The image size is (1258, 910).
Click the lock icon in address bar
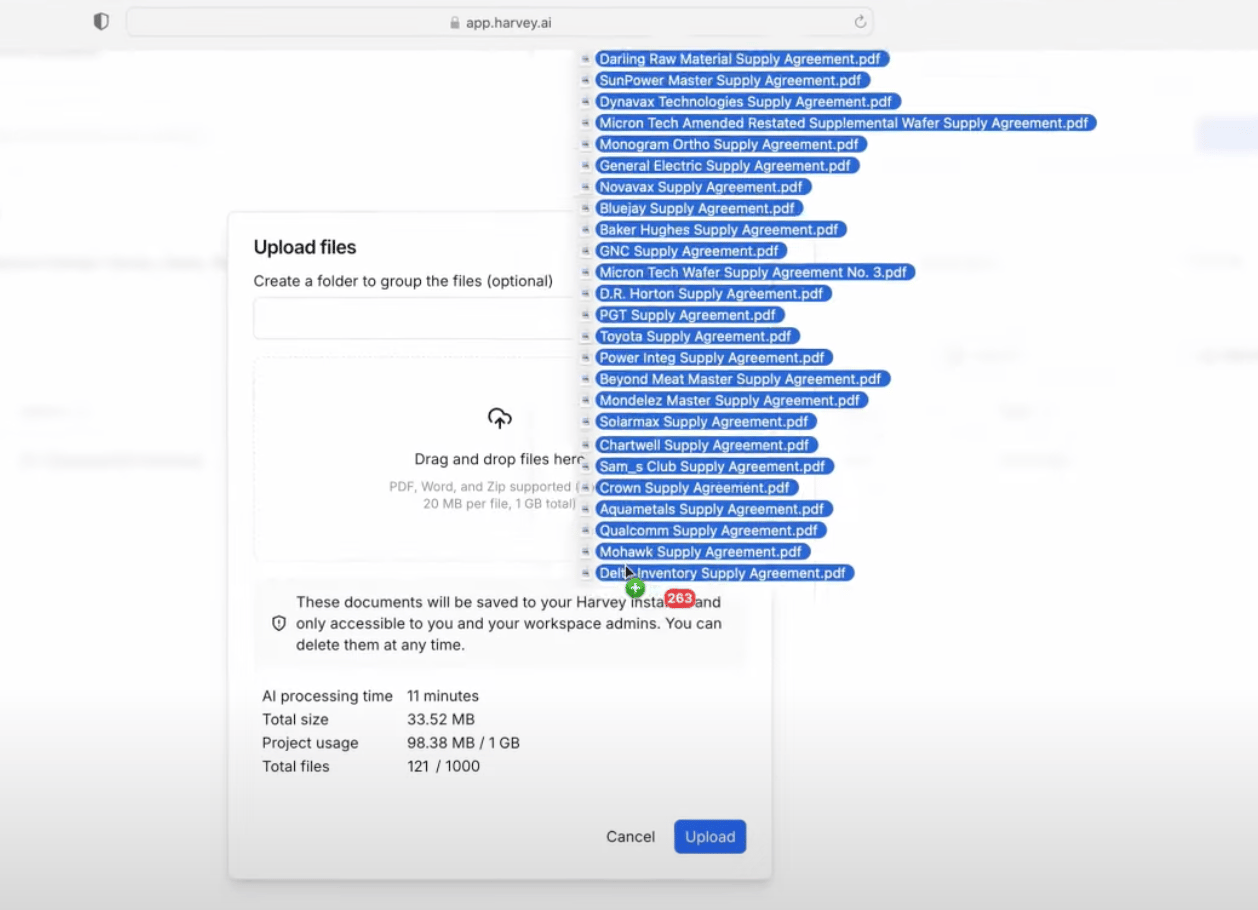[x=455, y=22]
